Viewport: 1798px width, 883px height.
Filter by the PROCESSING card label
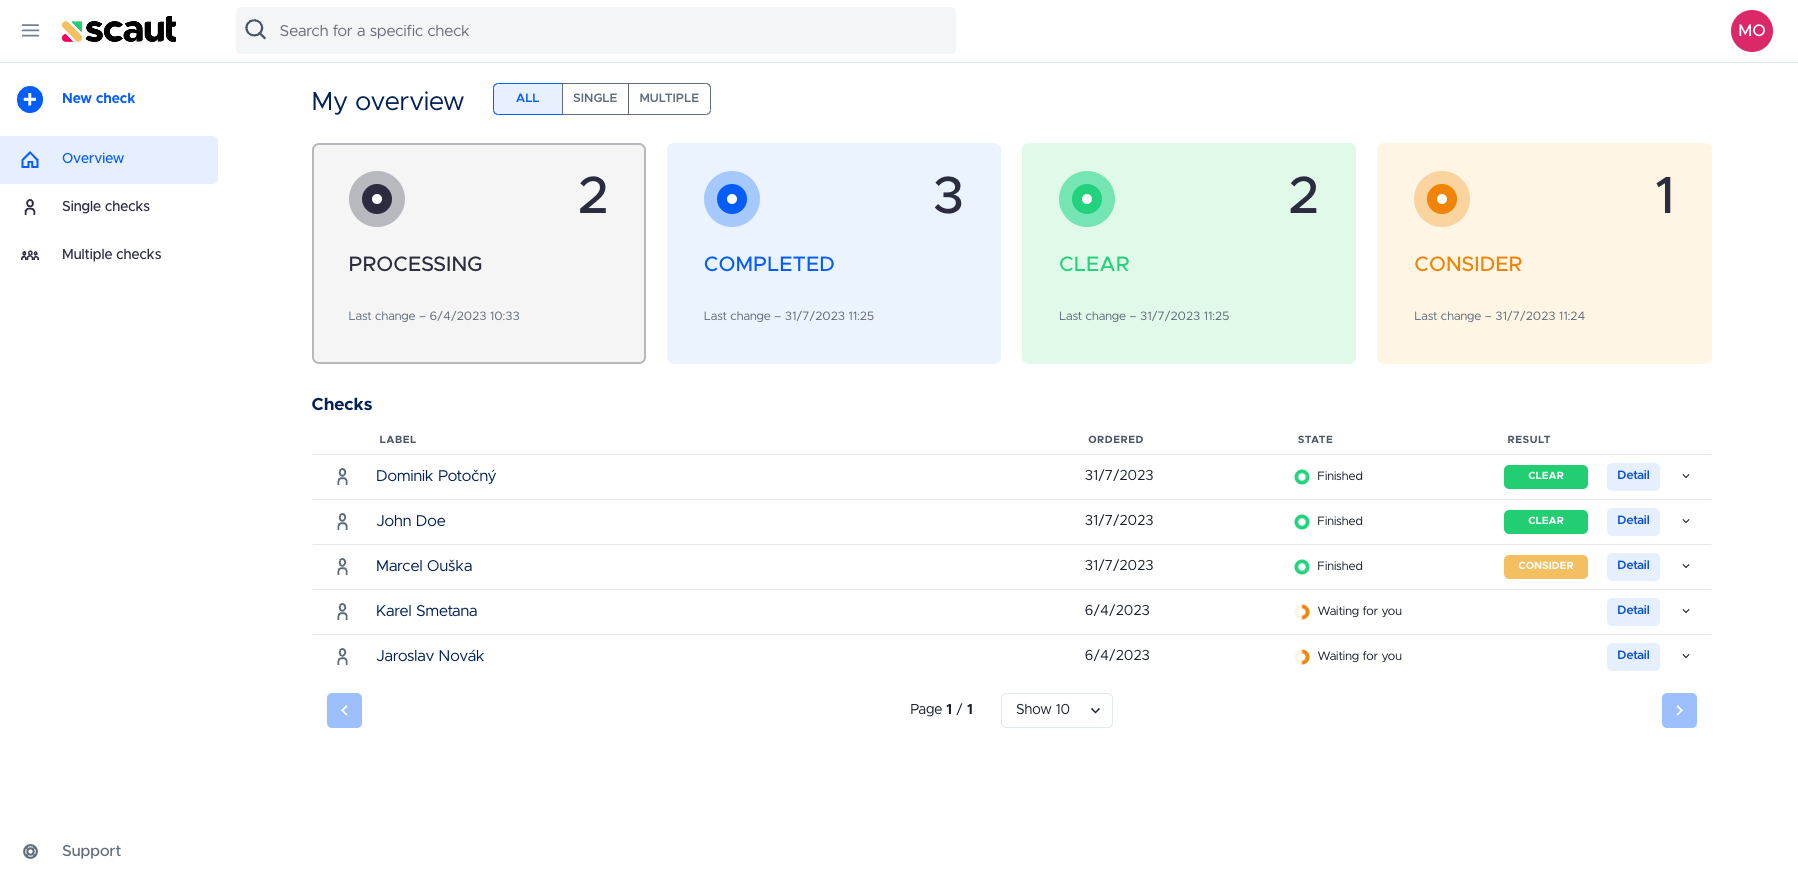[415, 264]
